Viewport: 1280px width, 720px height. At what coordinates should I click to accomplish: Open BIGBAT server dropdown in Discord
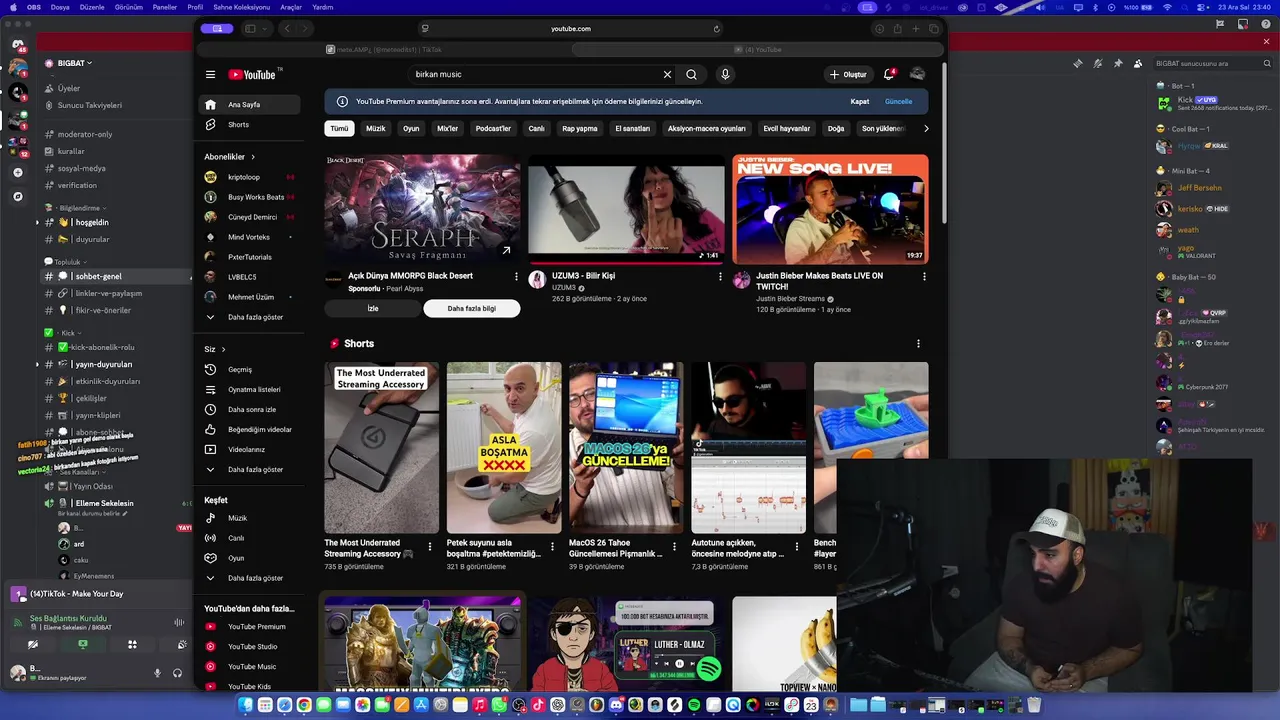click(x=75, y=63)
